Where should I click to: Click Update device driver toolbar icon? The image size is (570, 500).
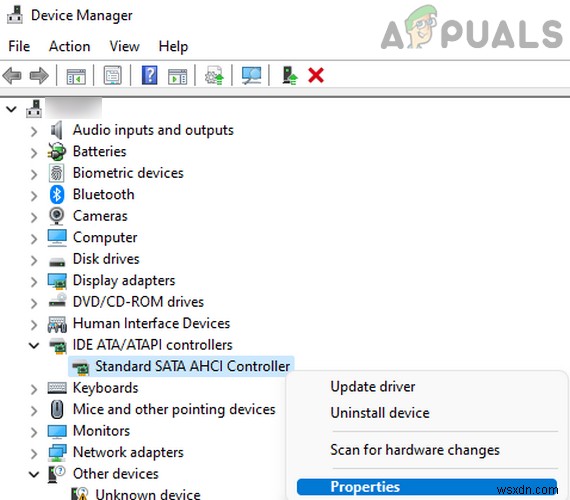coord(214,75)
